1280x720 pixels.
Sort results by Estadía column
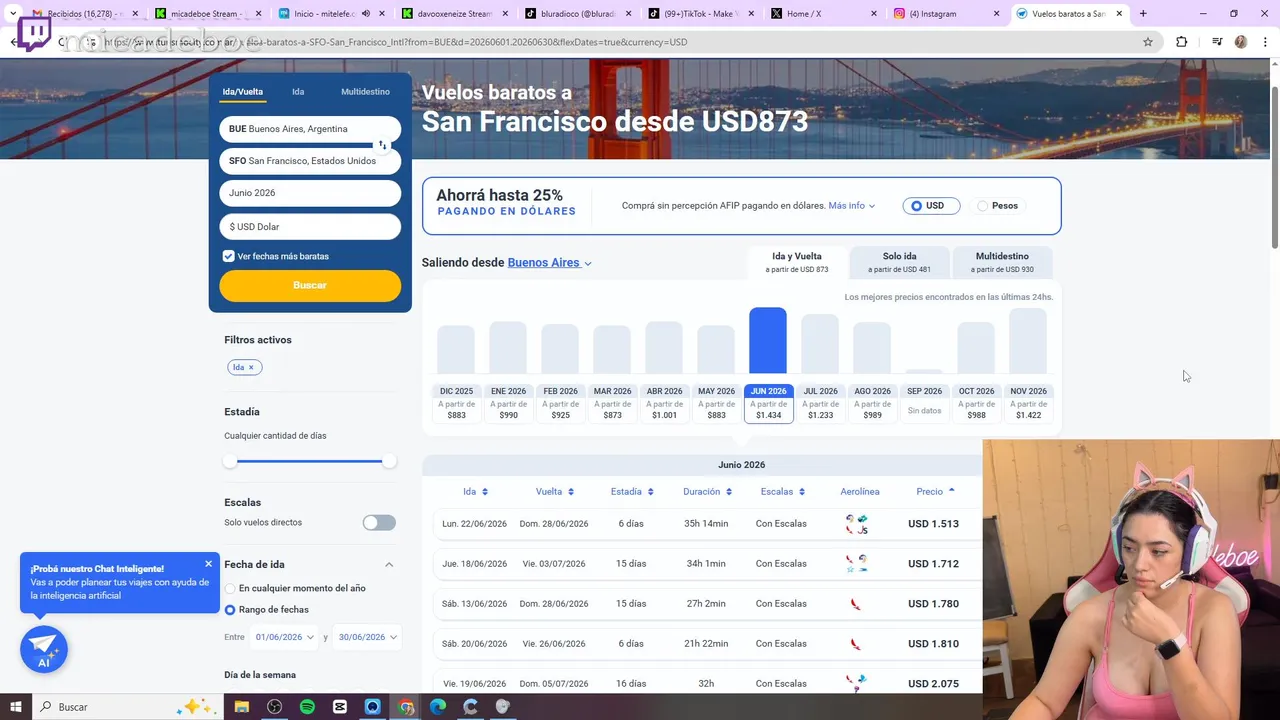pos(632,492)
